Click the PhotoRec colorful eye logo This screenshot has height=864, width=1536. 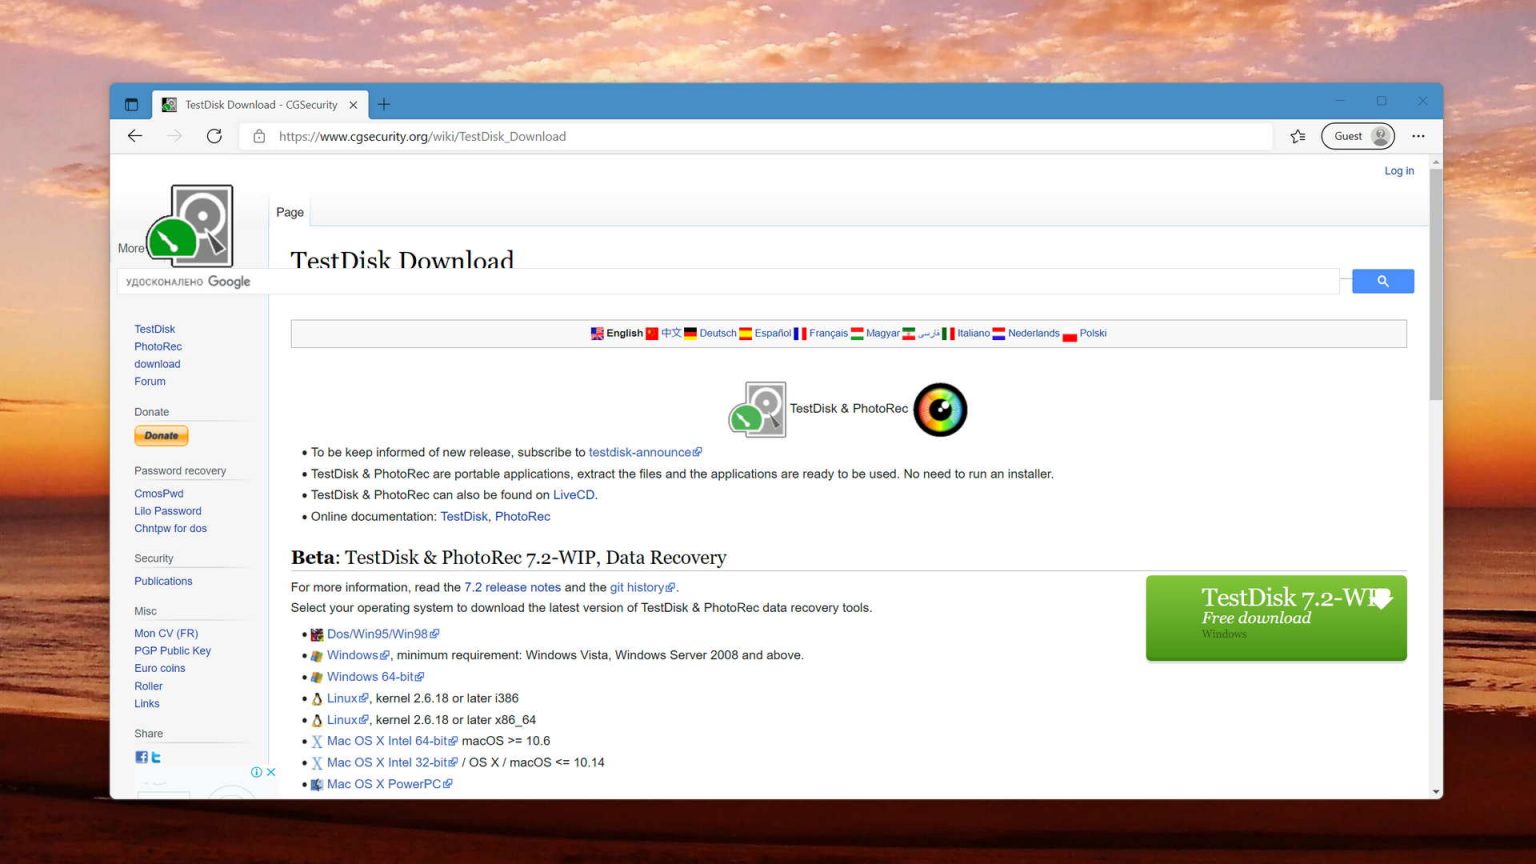coord(940,410)
